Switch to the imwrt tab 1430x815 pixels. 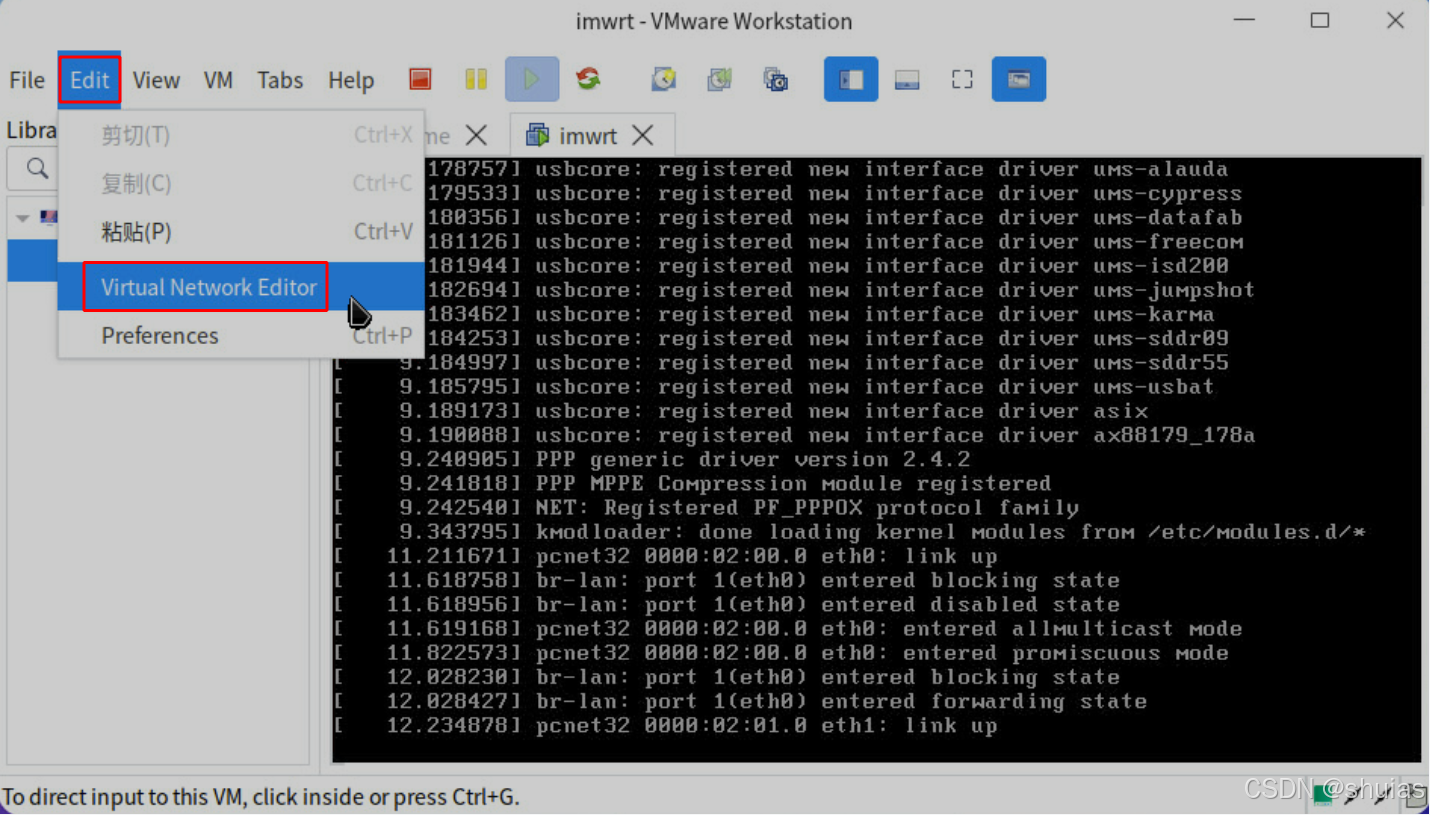(592, 135)
